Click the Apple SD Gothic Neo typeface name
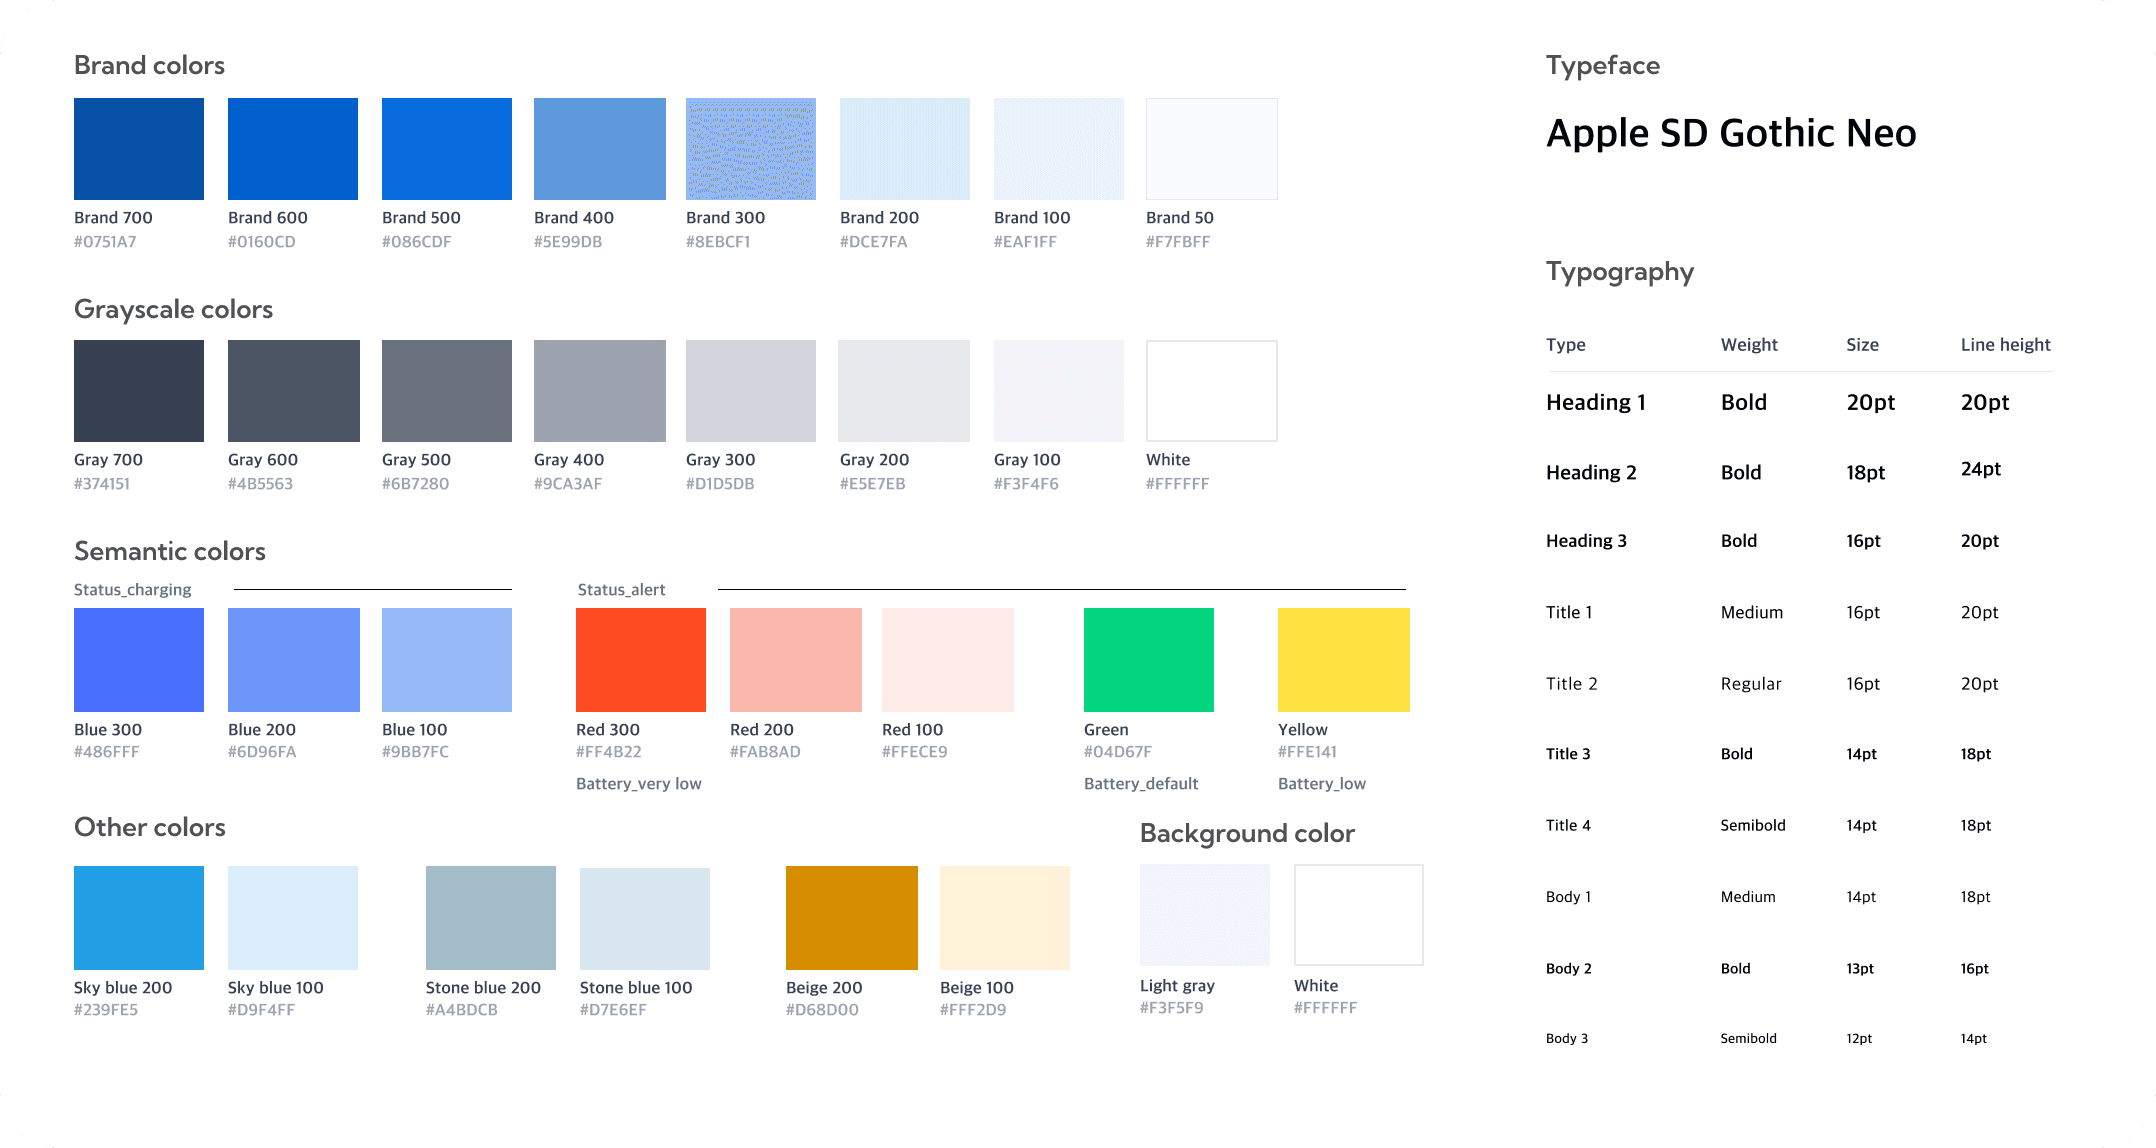The width and height of the screenshot is (2156, 1148). point(1731,133)
